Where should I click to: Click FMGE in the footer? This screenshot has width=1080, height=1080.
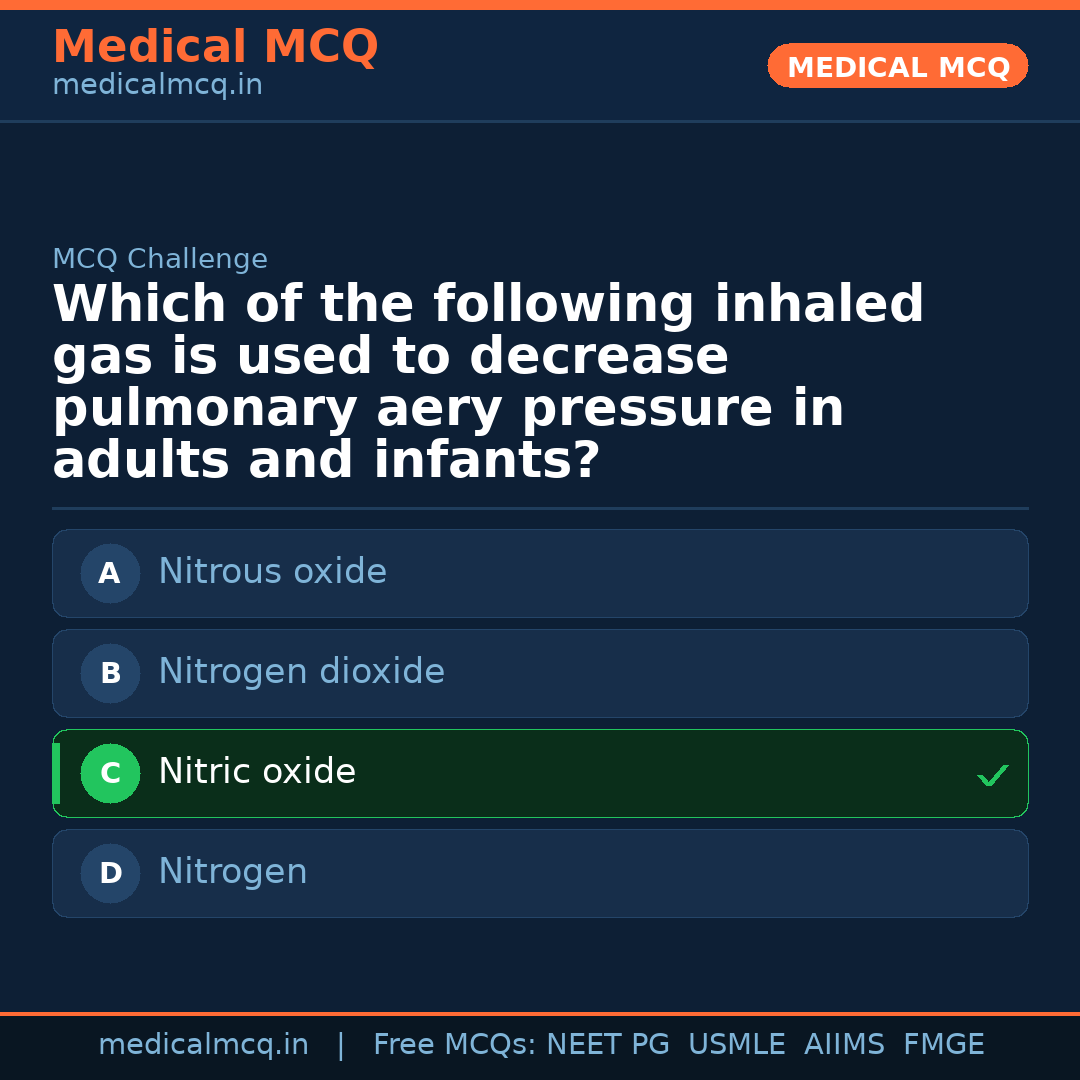click(x=944, y=1045)
